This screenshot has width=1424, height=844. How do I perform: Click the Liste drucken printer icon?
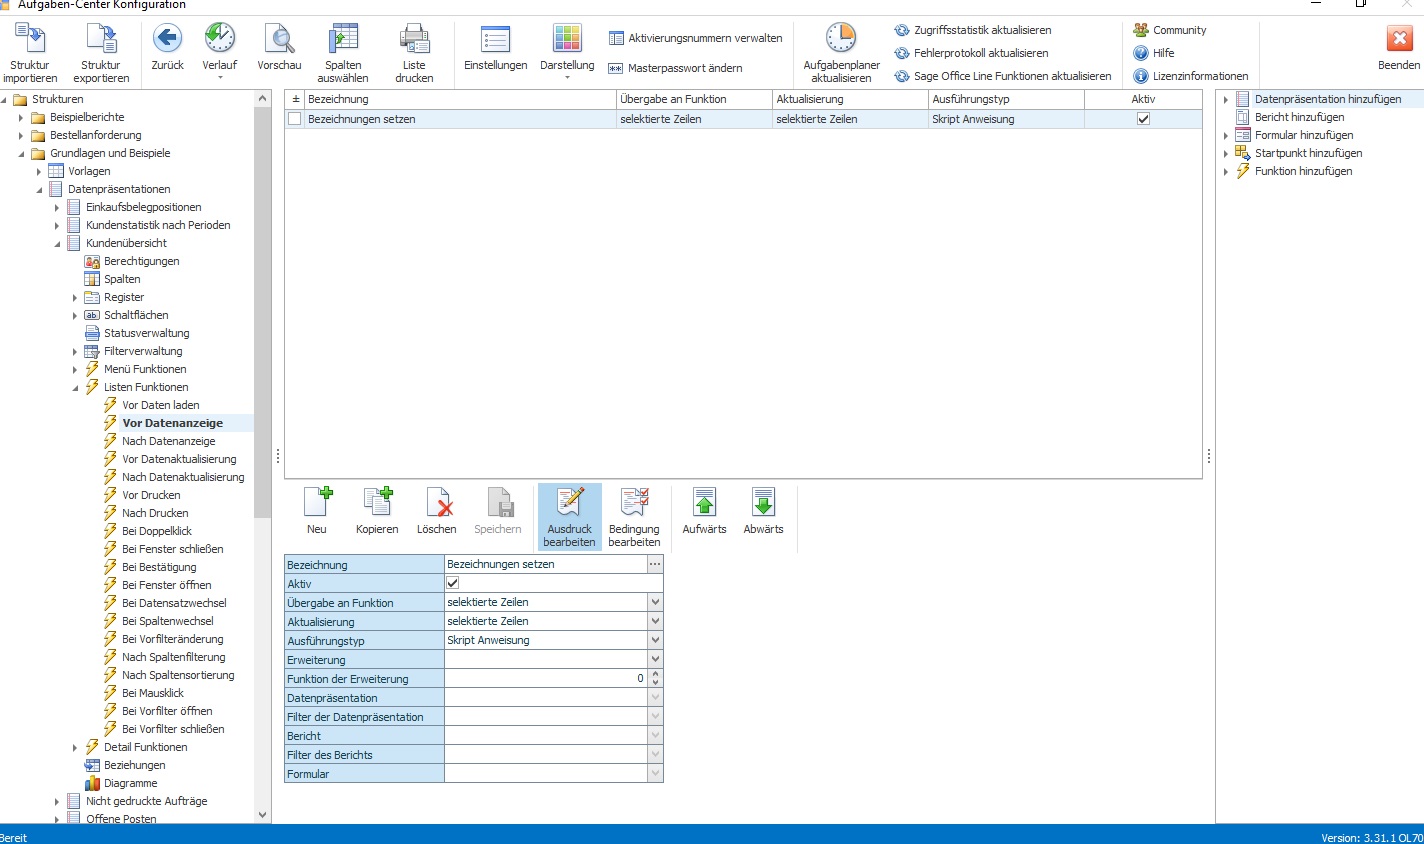[x=414, y=39]
